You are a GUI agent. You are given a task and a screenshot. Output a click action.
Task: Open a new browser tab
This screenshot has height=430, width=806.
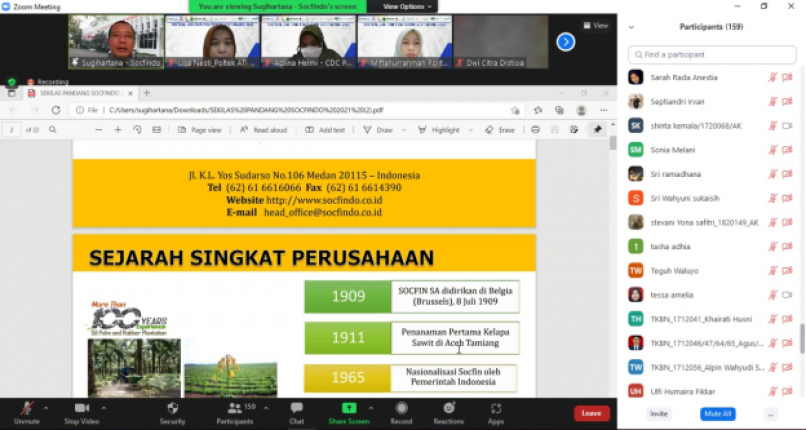(146, 93)
